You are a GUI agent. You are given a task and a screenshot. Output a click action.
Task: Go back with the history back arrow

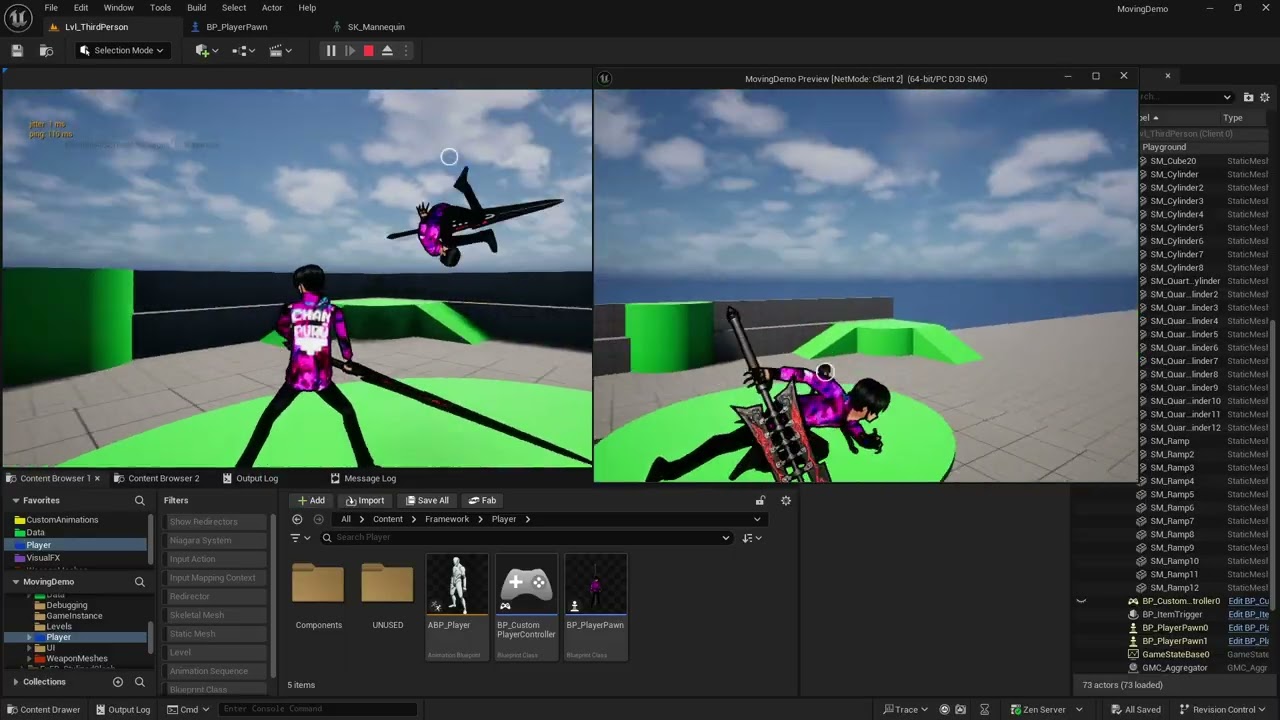[x=297, y=519]
